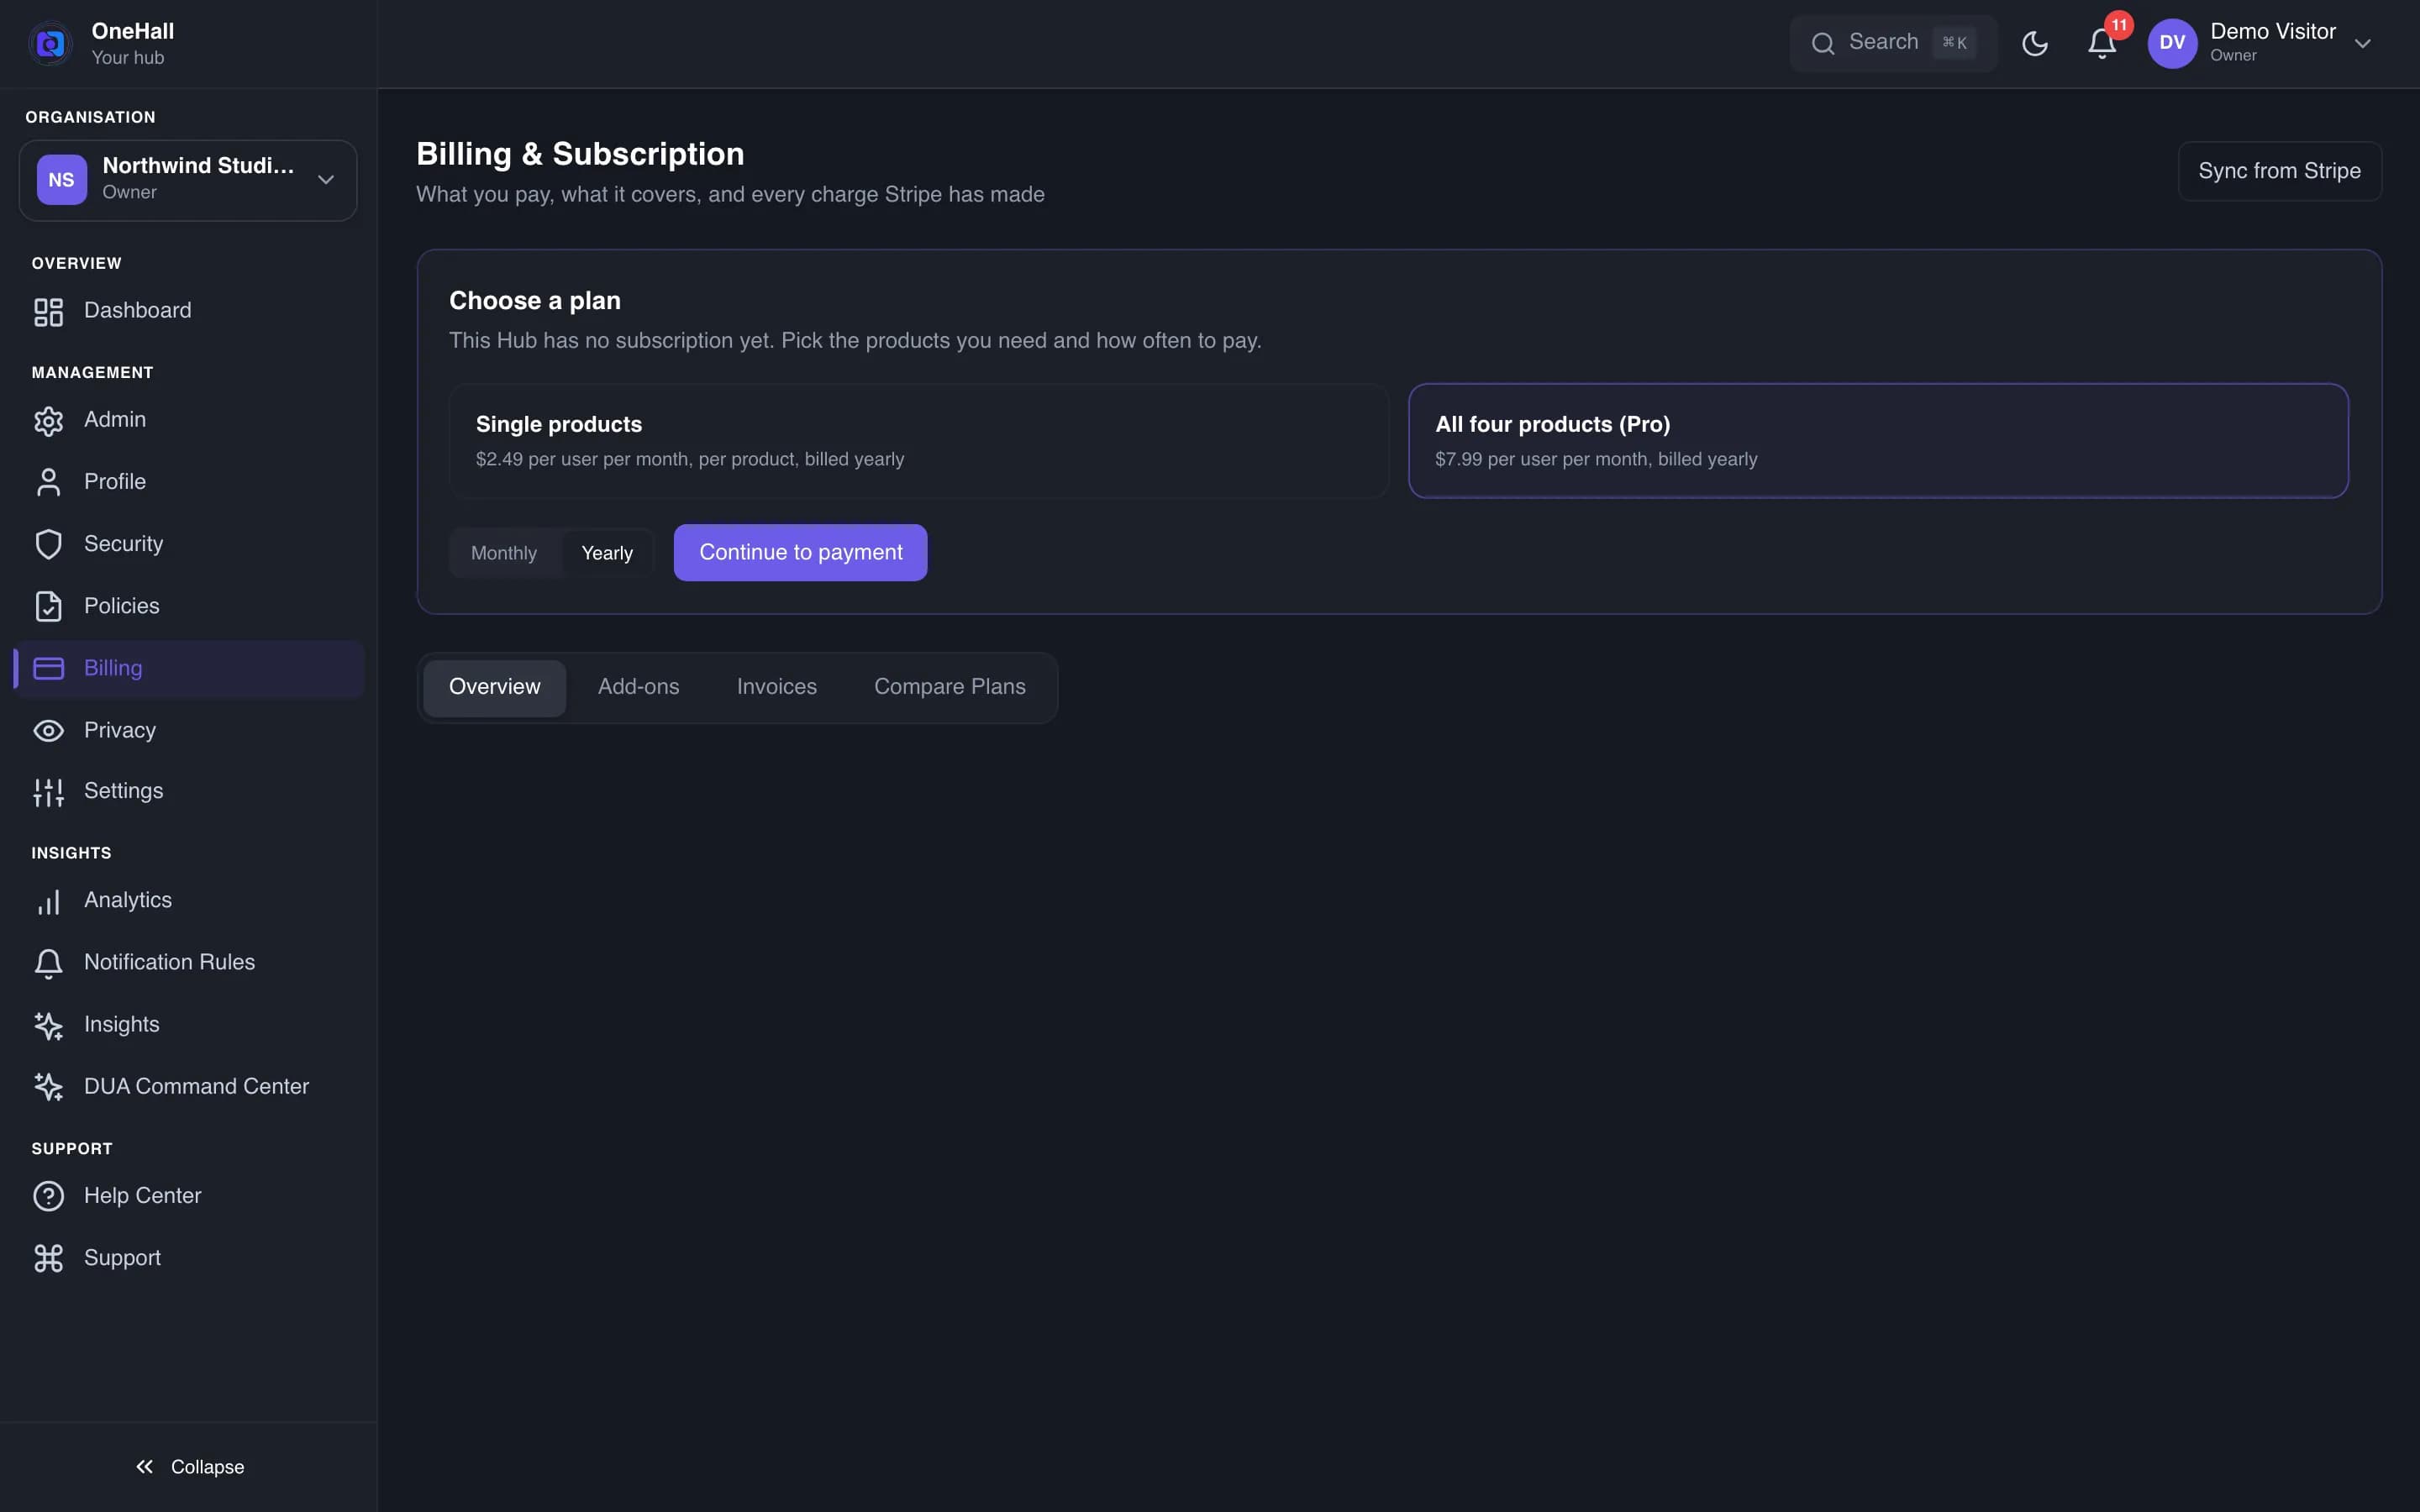Click the Admin gear icon

[x=48, y=421]
